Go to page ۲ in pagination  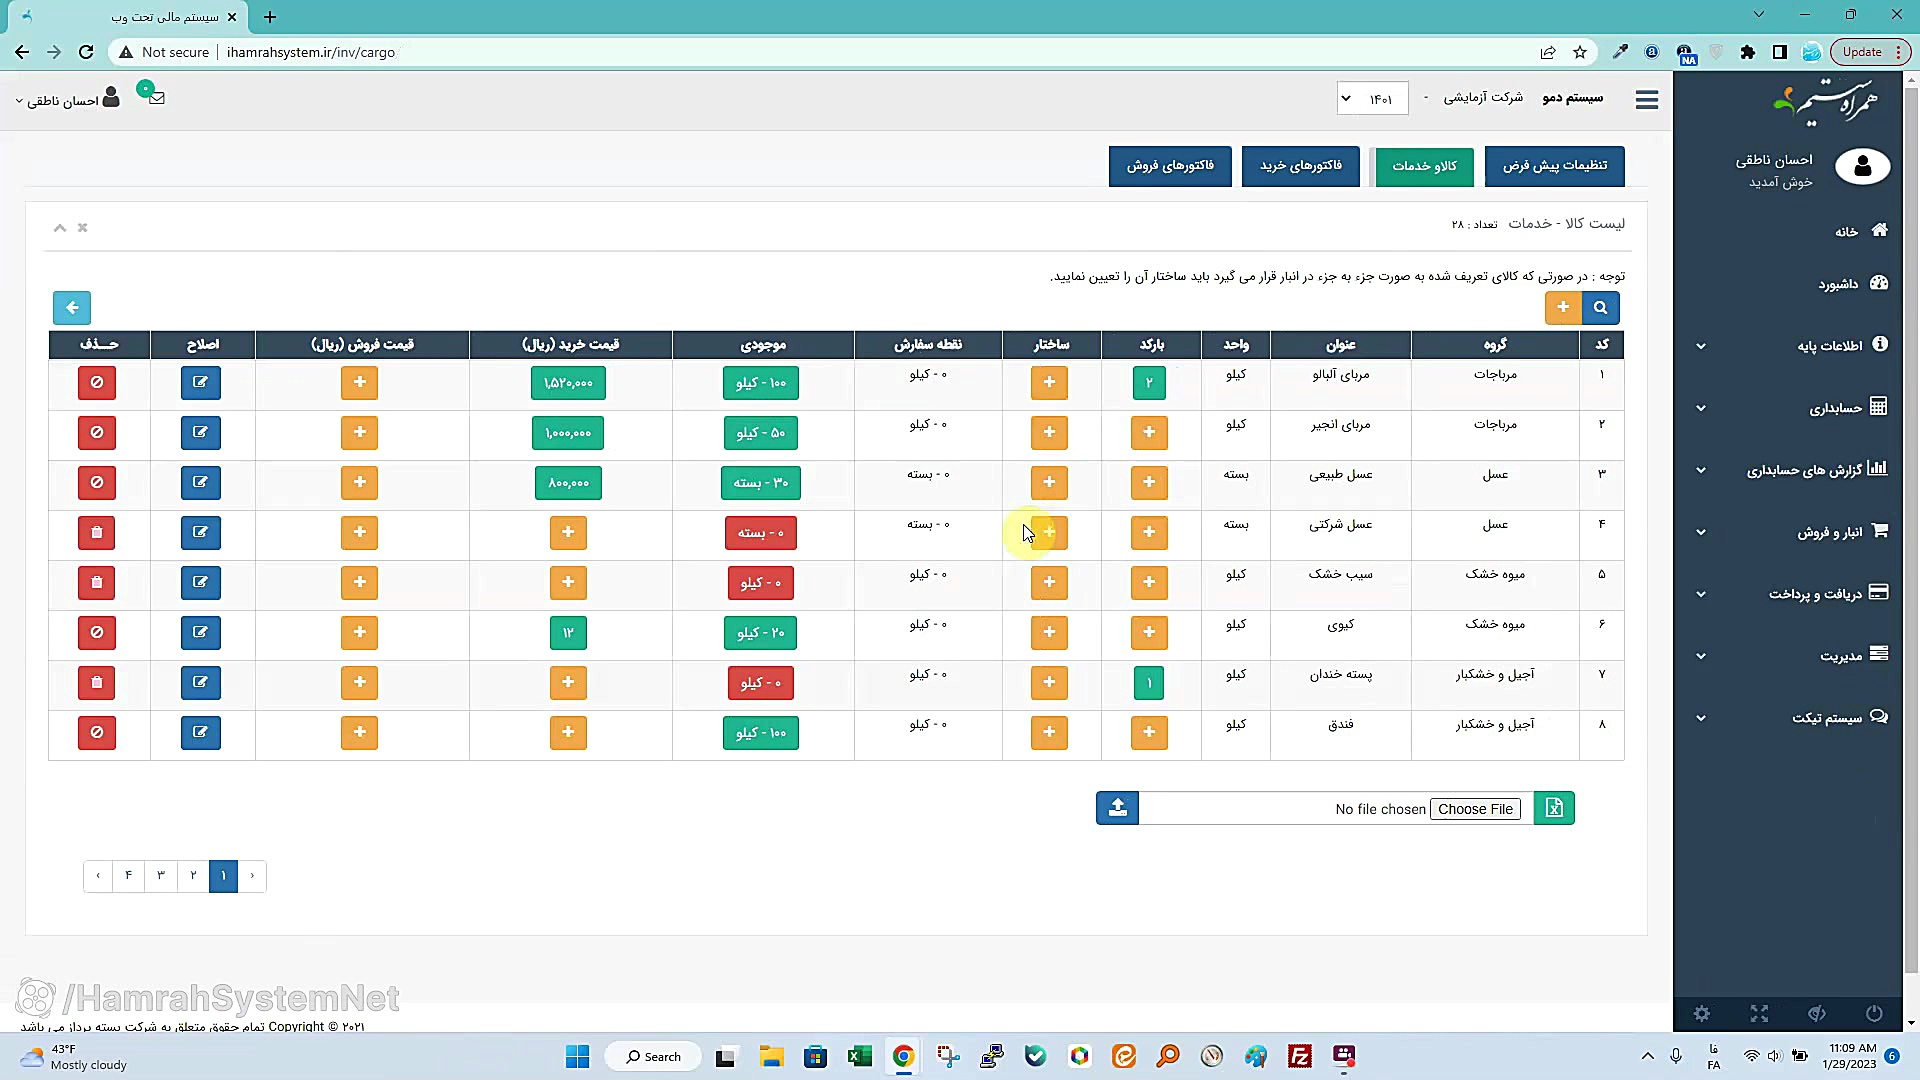point(193,876)
